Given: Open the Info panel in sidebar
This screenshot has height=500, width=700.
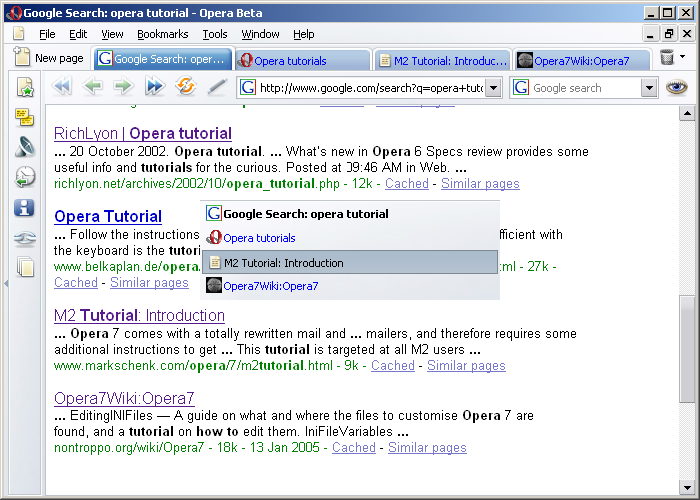Looking at the screenshot, I should pos(25,208).
